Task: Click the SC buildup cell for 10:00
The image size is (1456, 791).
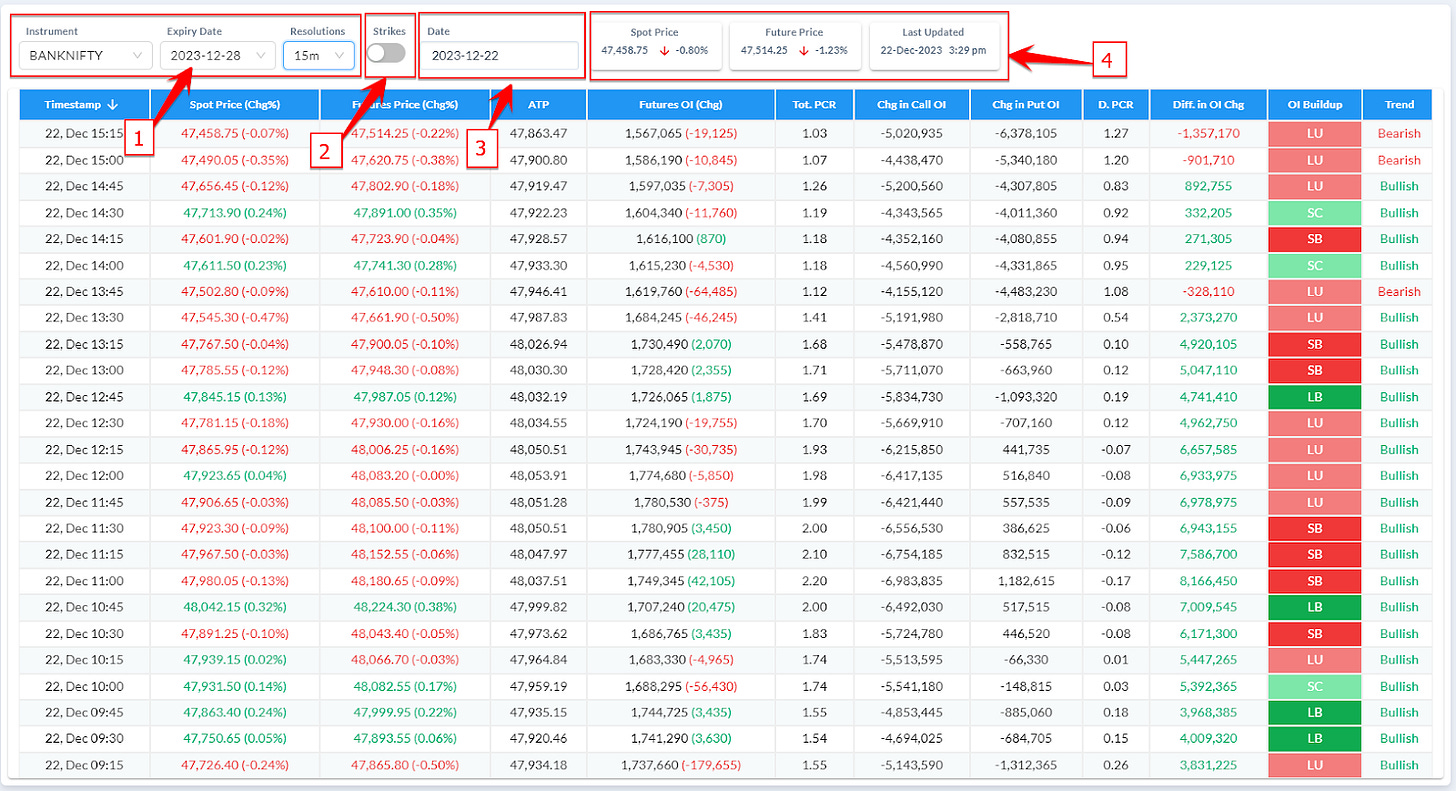Action: 1314,685
